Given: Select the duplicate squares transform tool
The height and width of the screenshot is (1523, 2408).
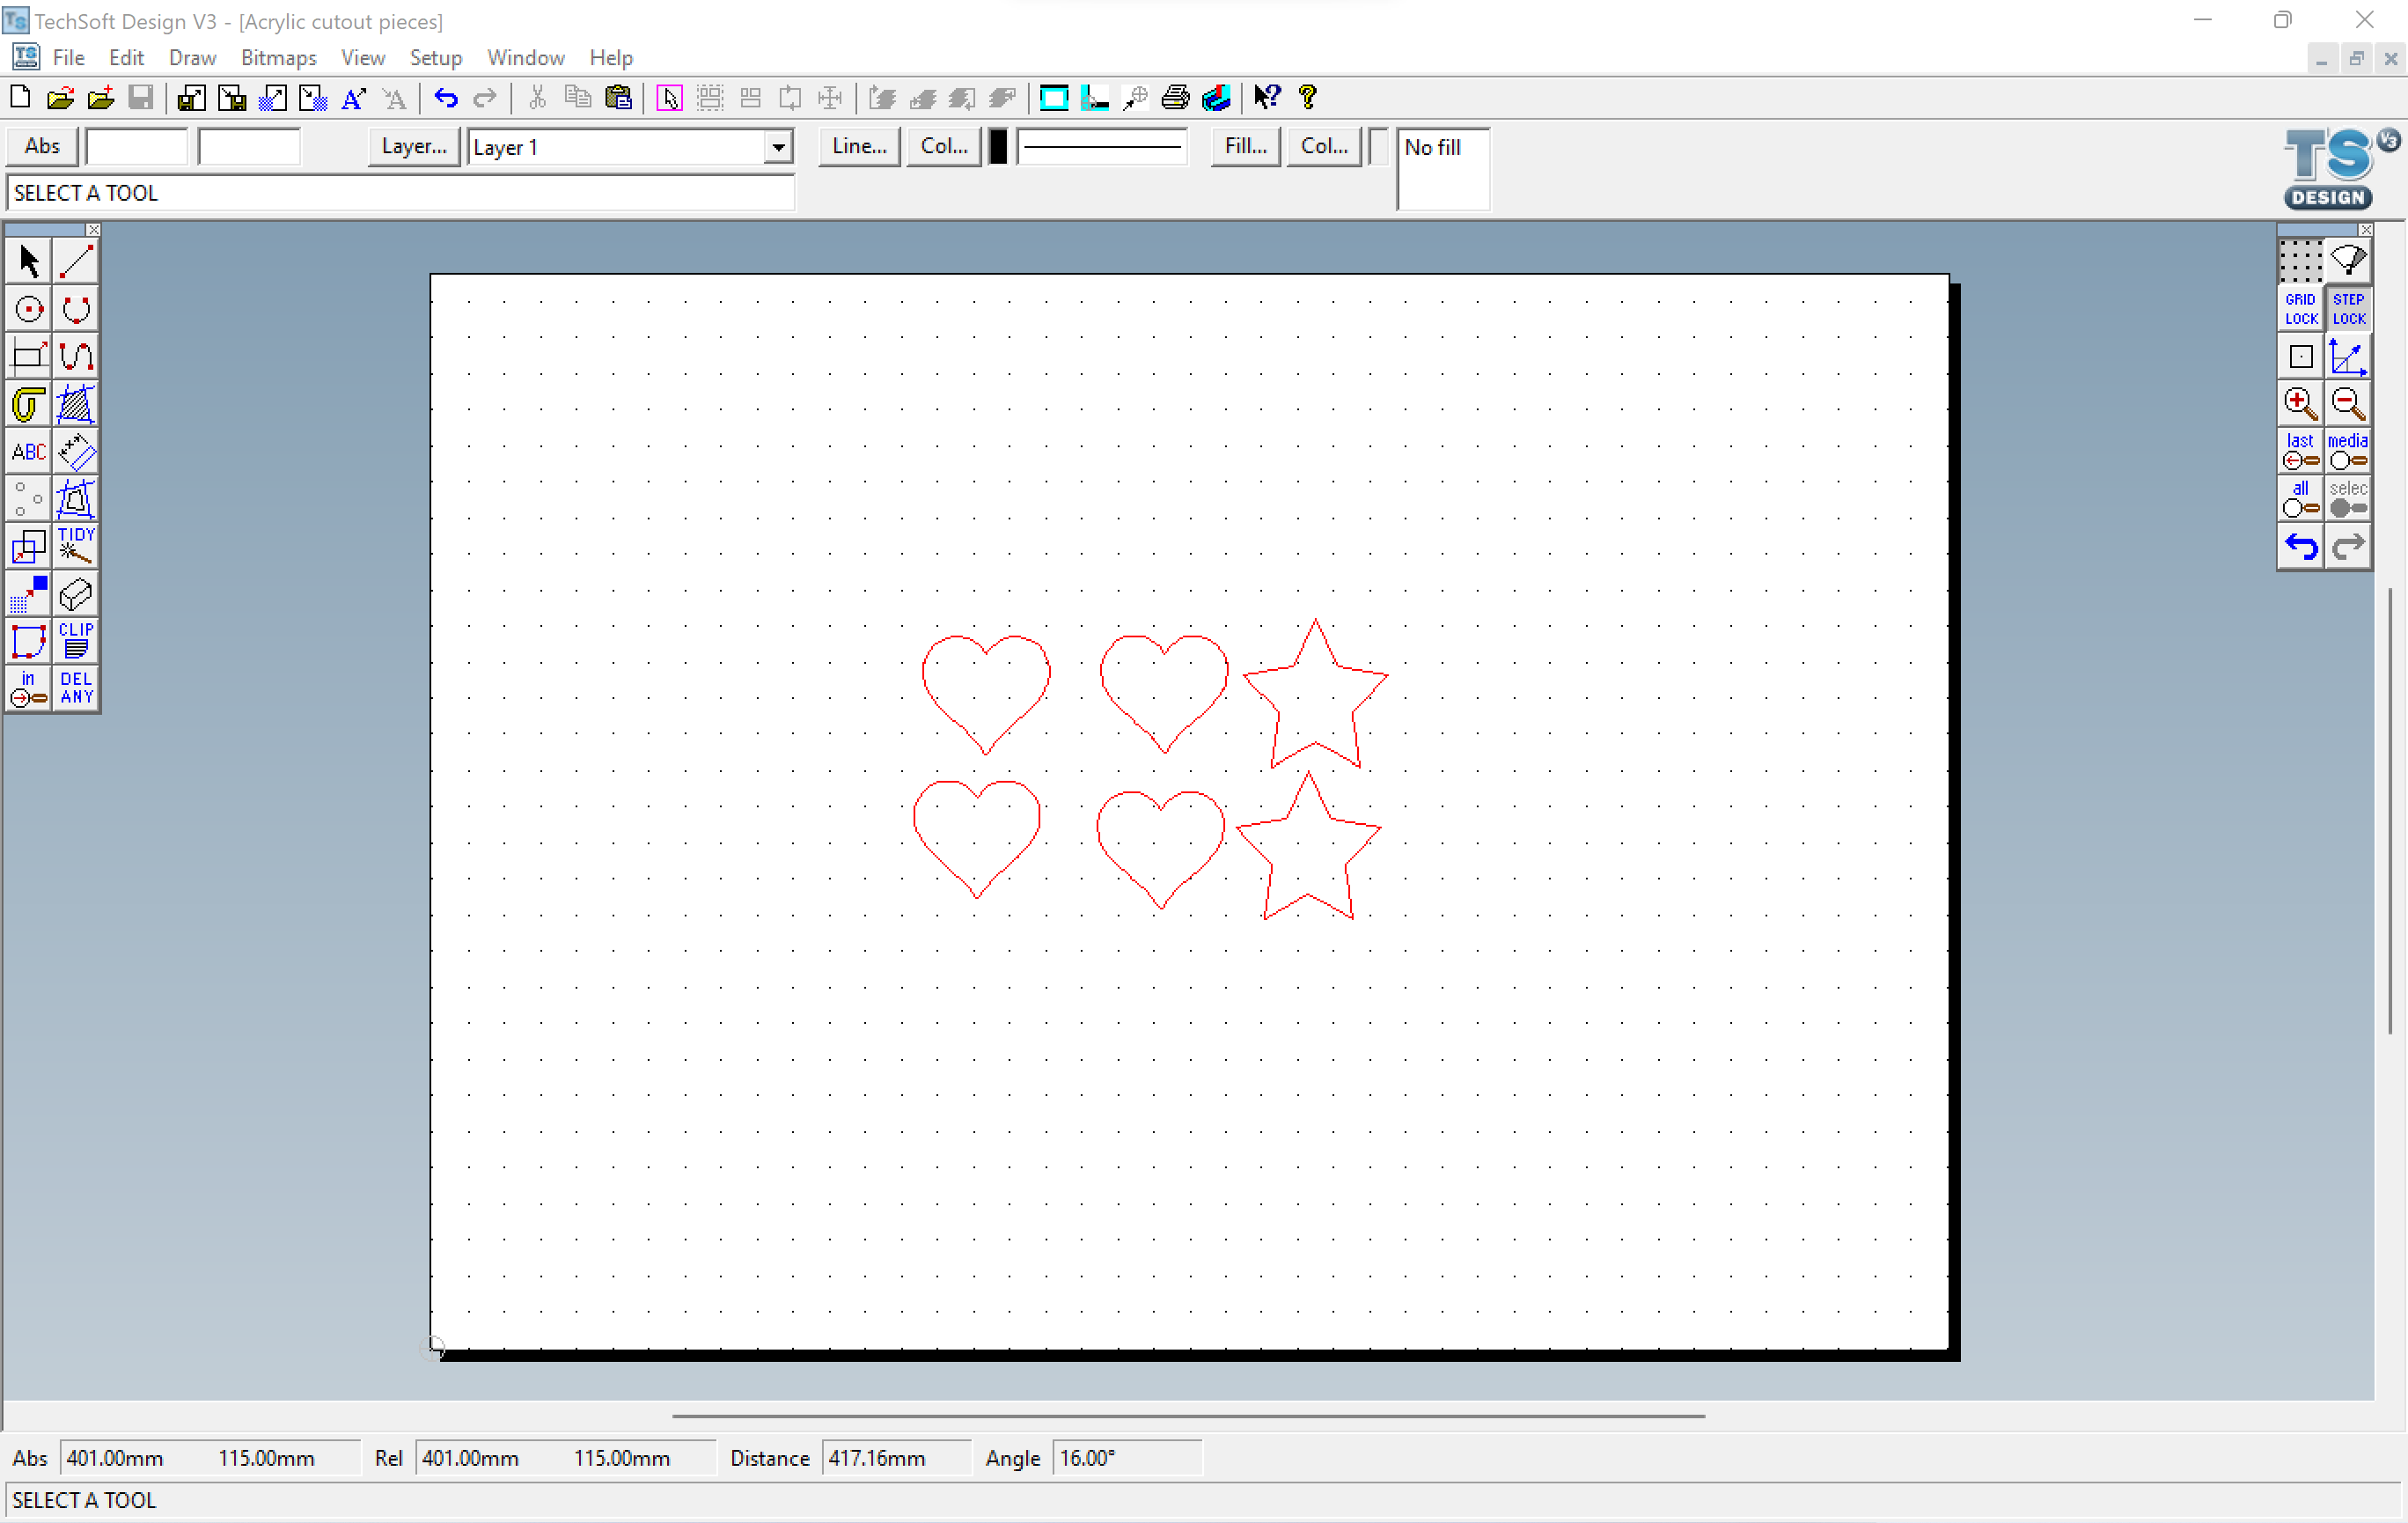Looking at the screenshot, I should pos(28,546).
